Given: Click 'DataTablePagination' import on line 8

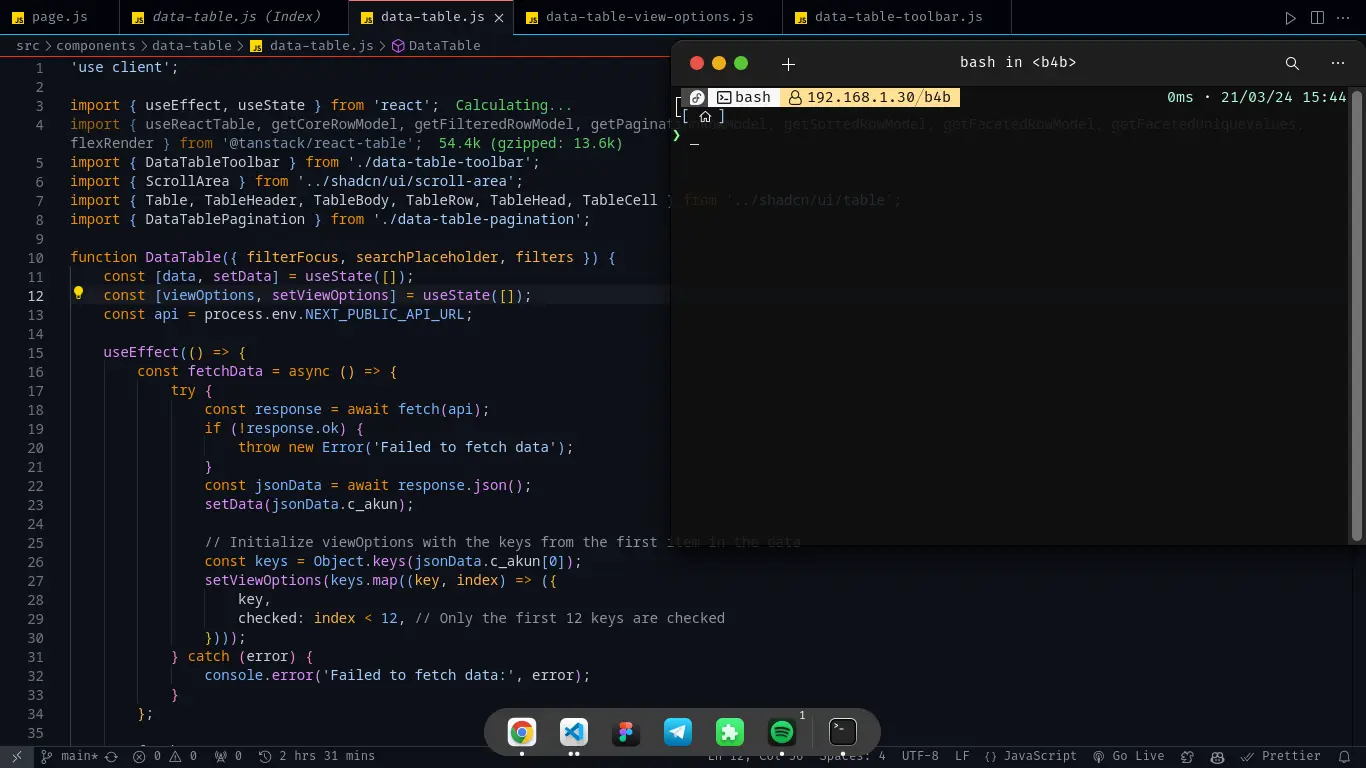Looking at the screenshot, I should pyautogui.click(x=225, y=219).
